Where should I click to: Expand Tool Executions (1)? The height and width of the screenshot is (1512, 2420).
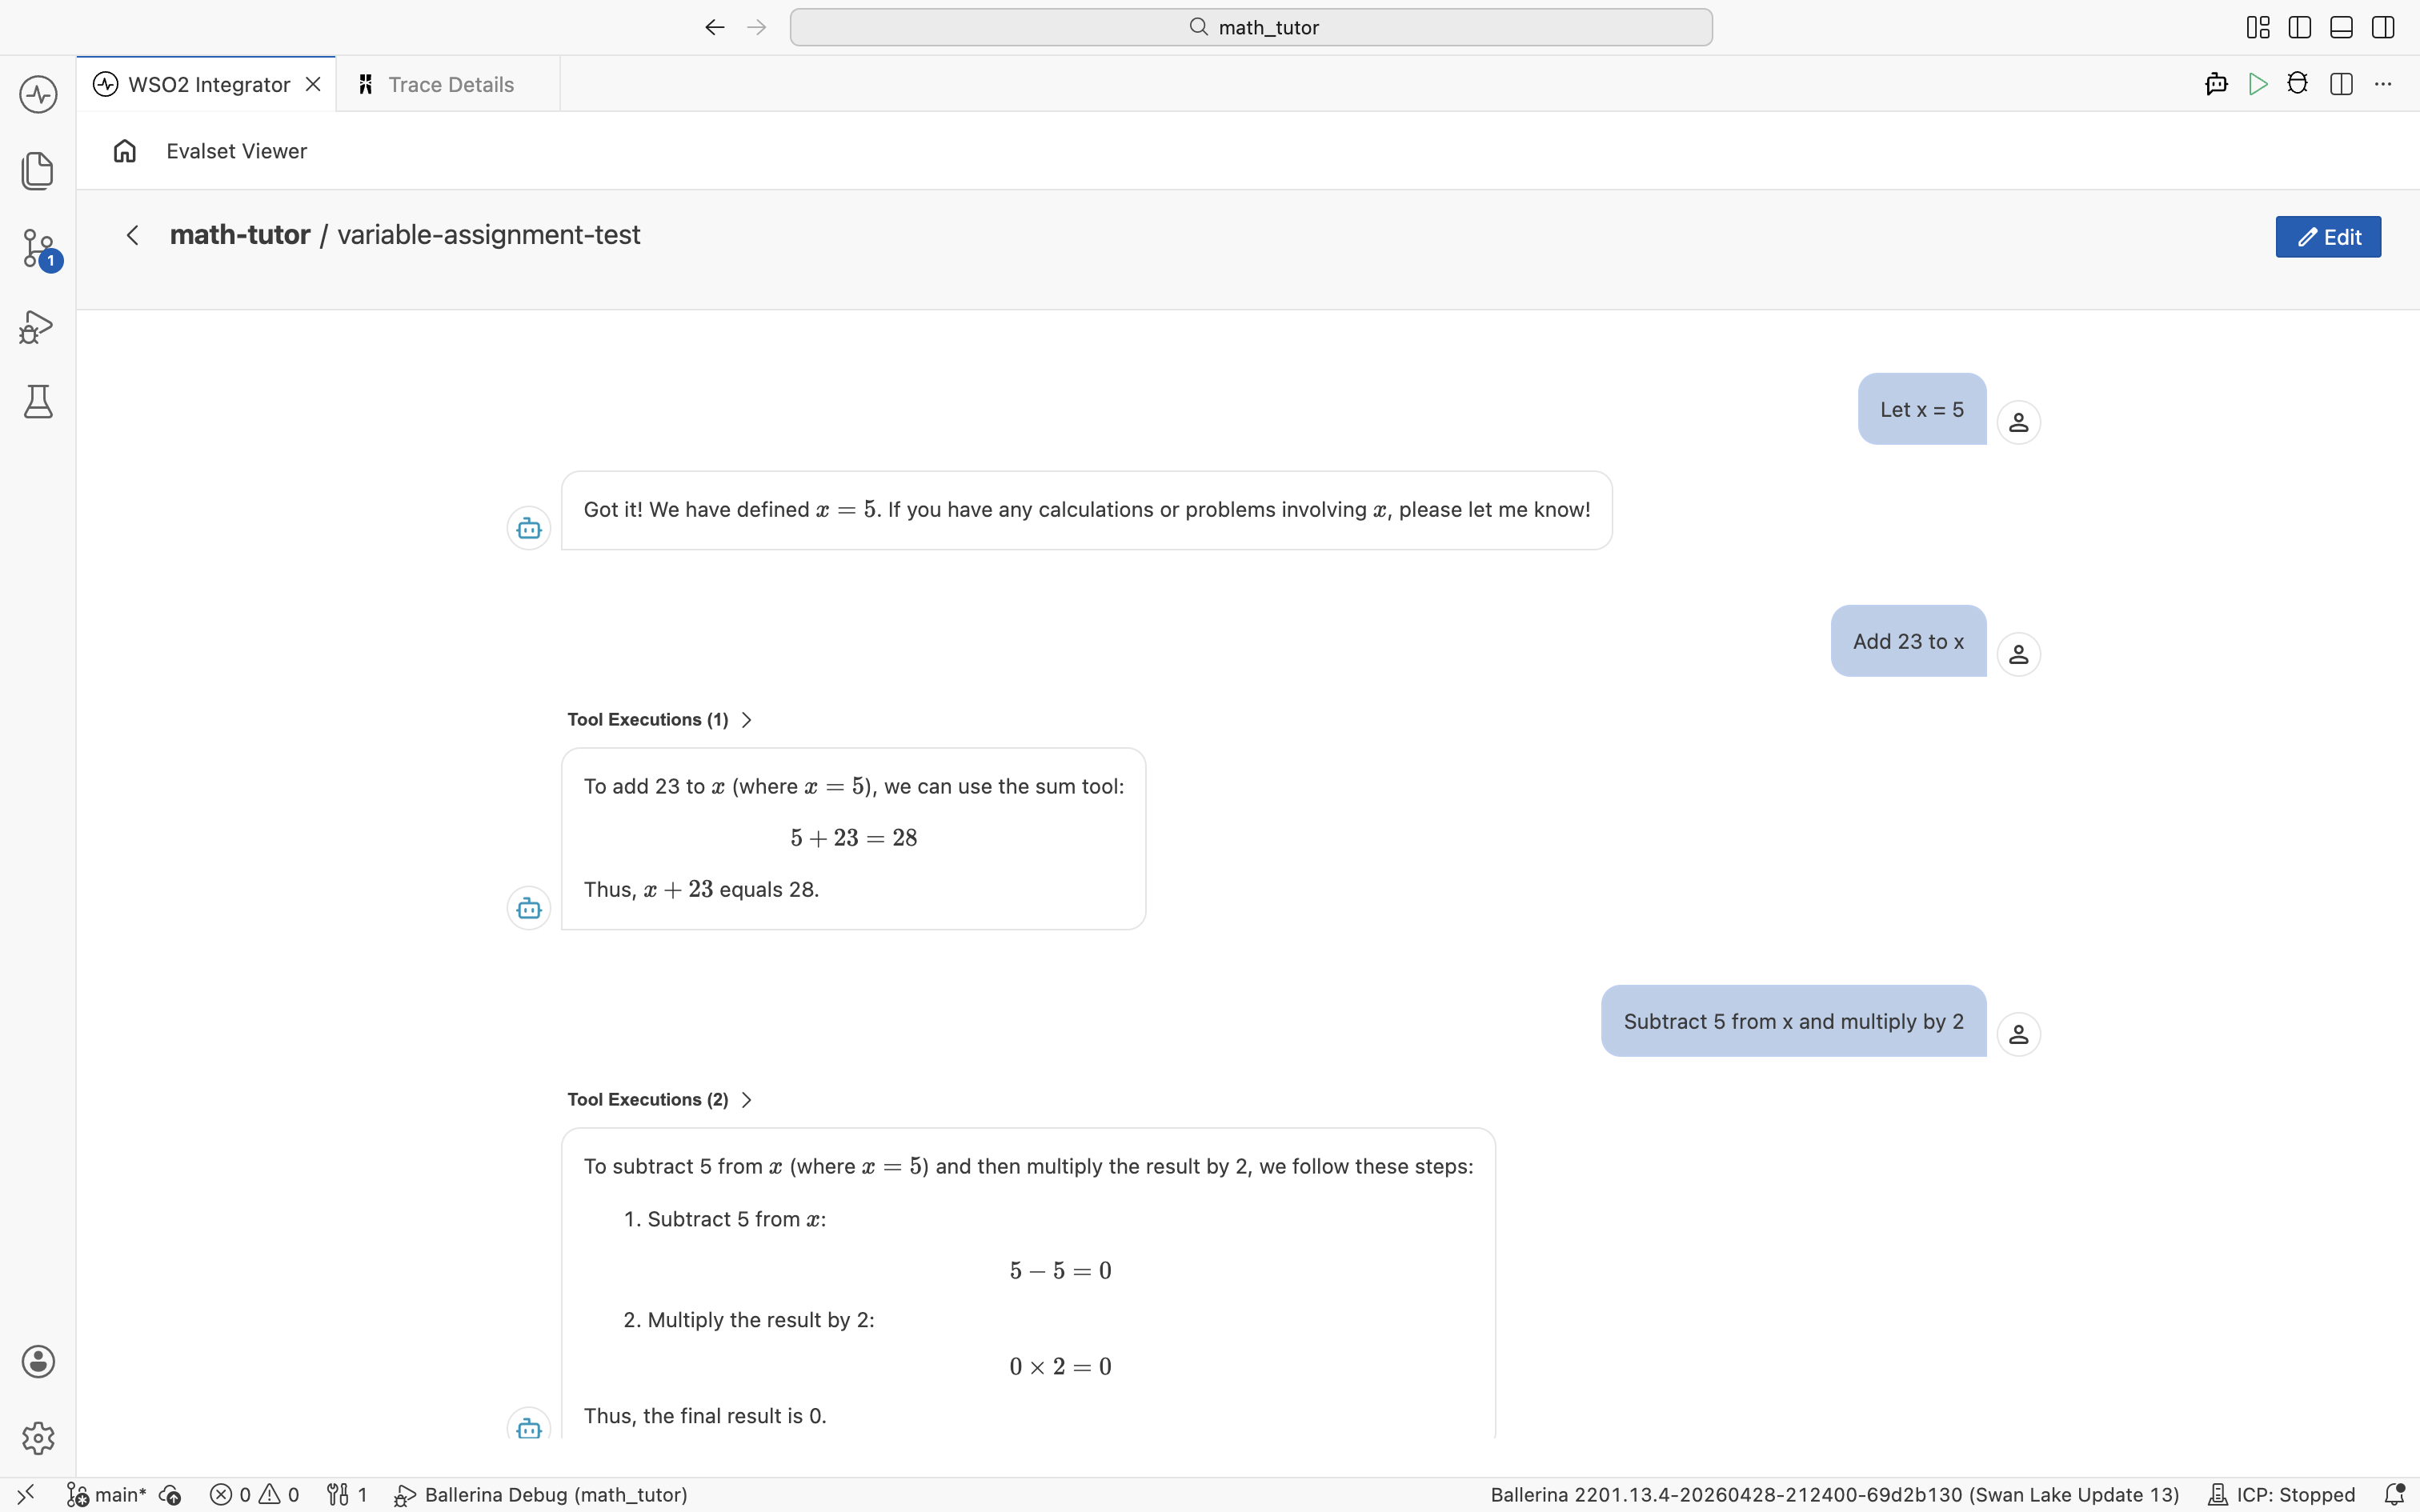tap(659, 720)
